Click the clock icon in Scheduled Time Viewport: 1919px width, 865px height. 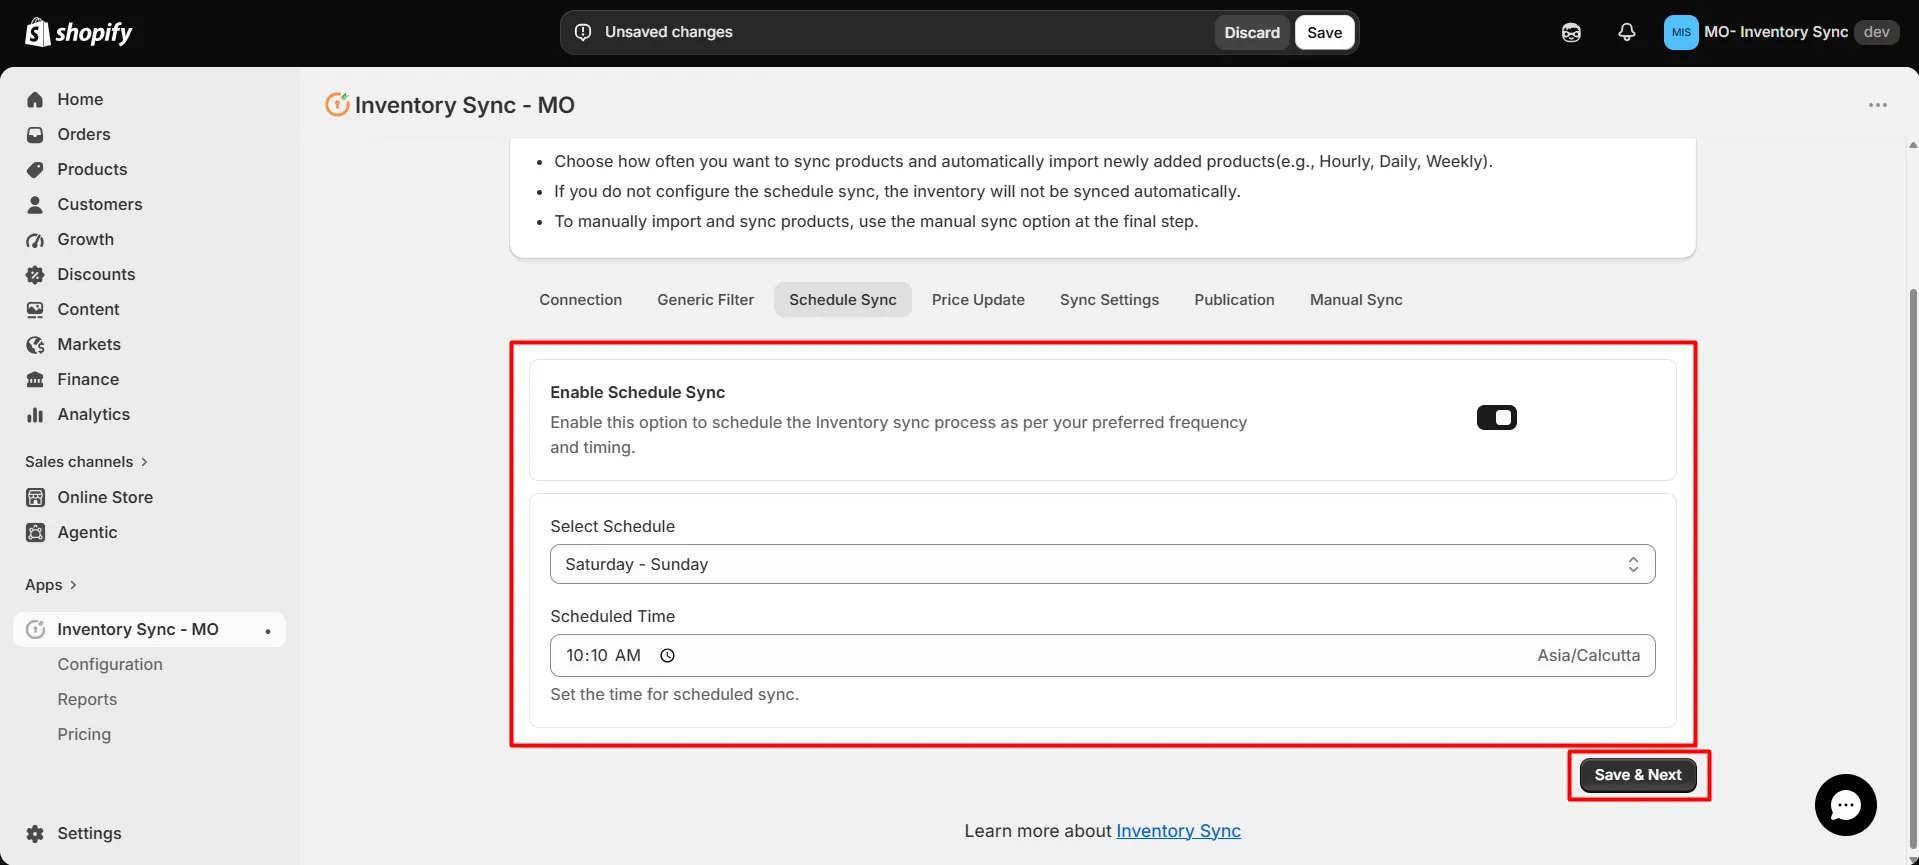click(667, 656)
